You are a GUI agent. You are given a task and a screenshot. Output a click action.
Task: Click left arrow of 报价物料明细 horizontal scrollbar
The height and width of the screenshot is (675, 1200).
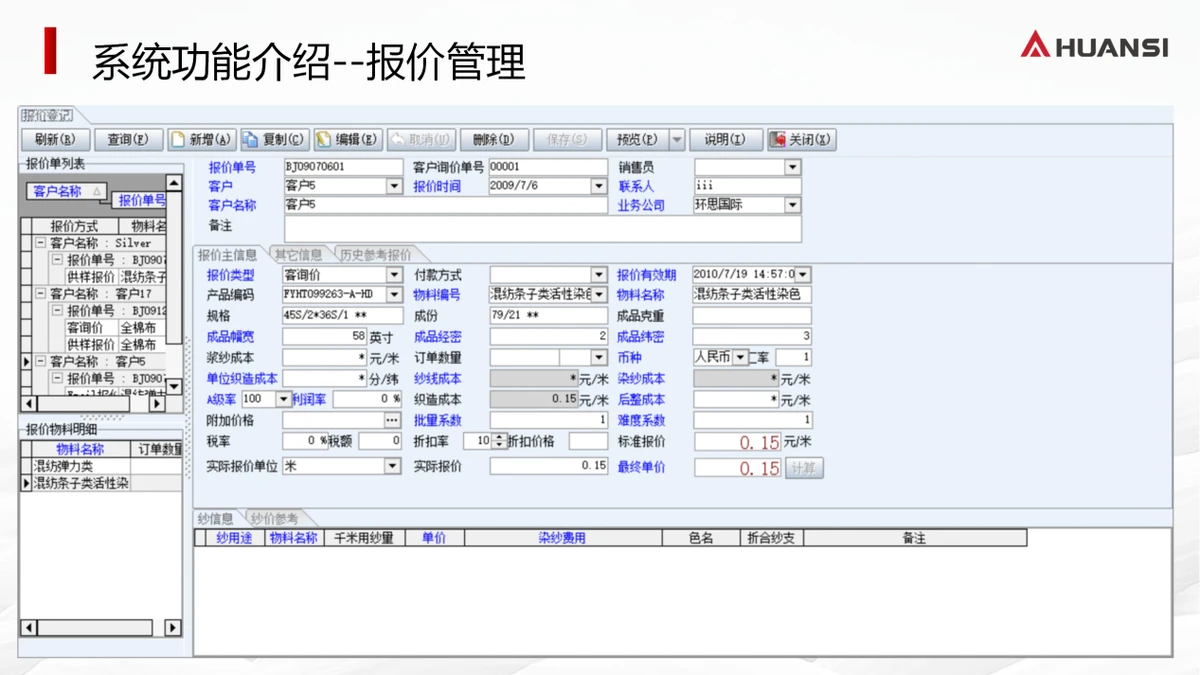(x=29, y=628)
